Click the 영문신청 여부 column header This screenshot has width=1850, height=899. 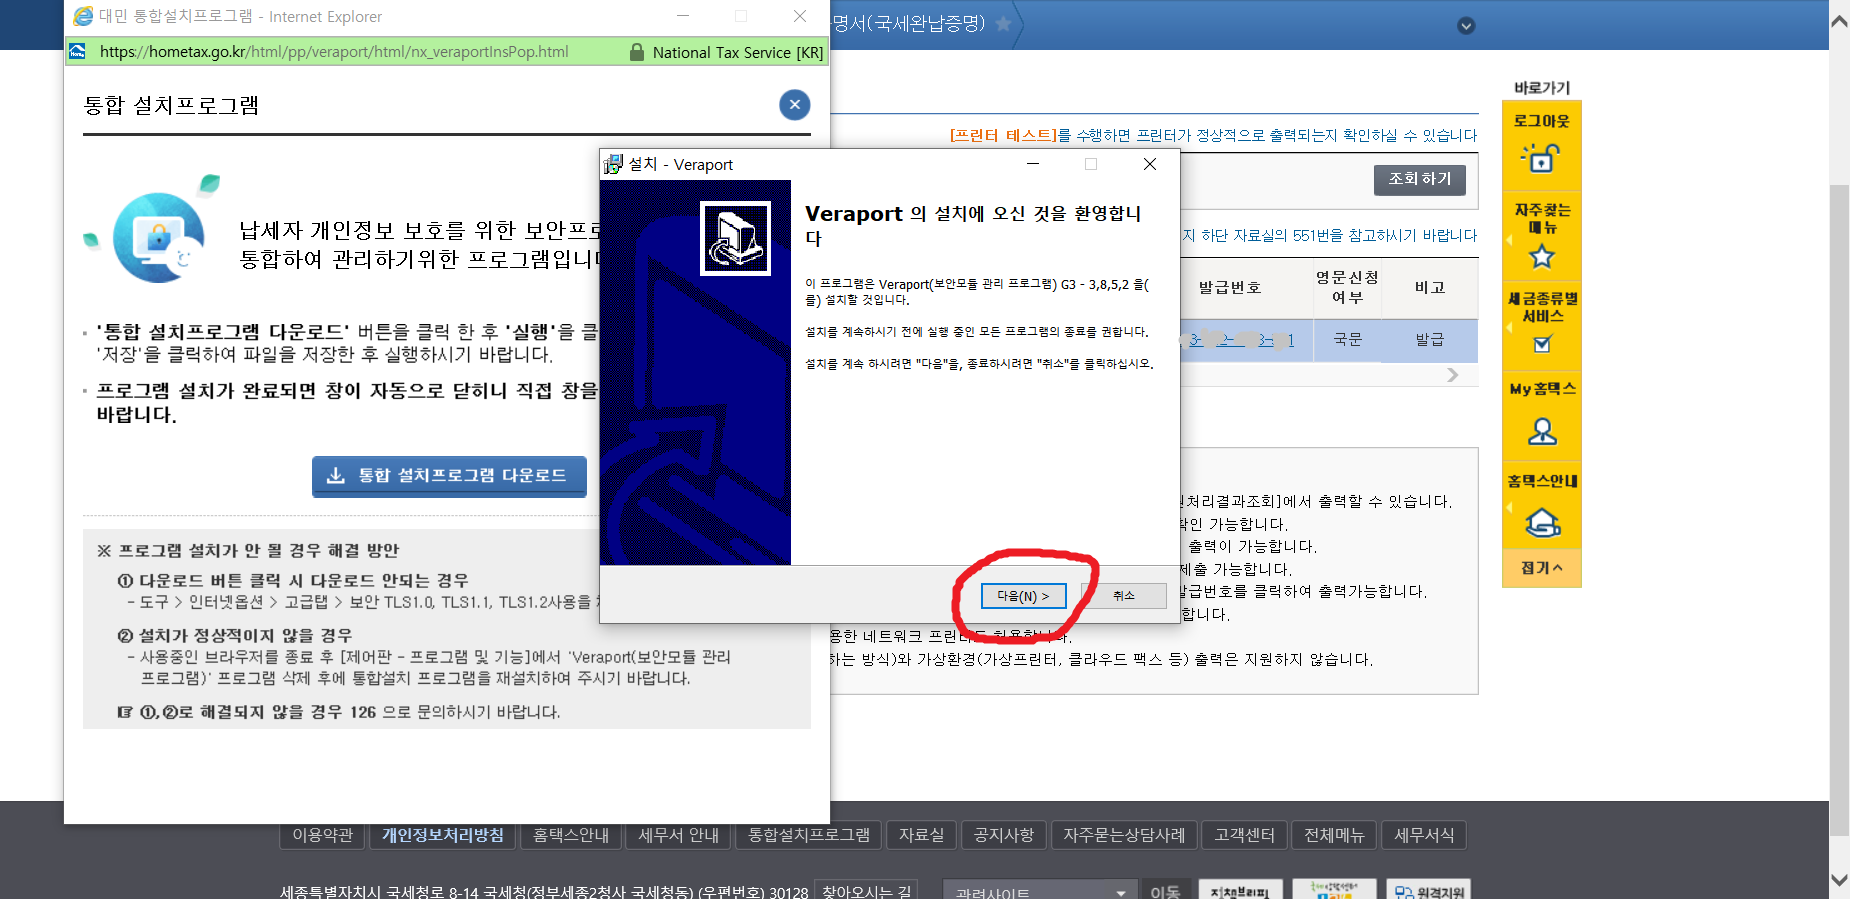[x=1347, y=288]
